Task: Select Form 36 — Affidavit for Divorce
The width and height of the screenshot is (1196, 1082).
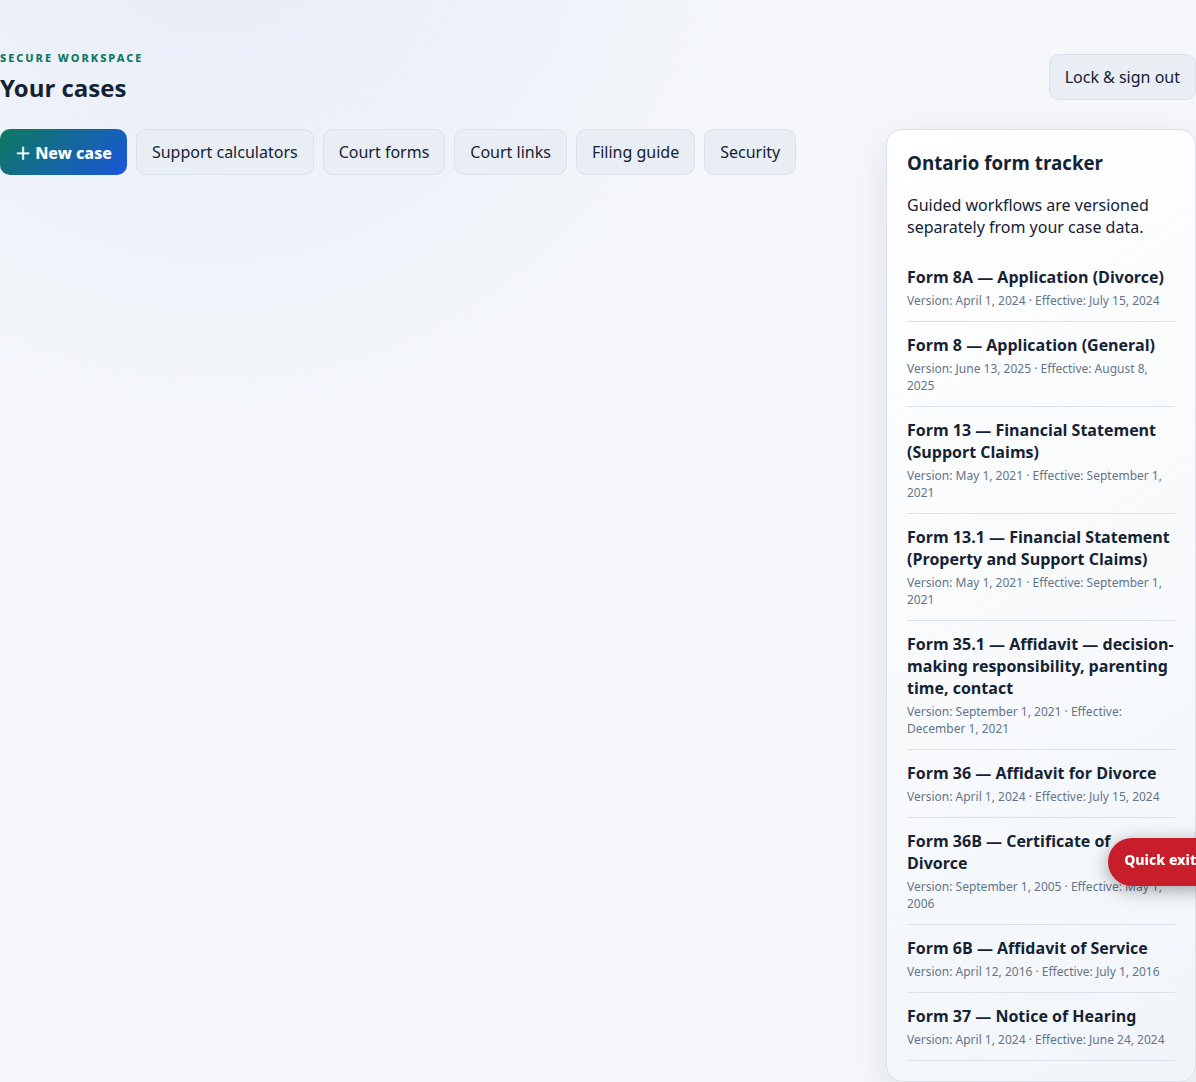Action: (1031, 773)
